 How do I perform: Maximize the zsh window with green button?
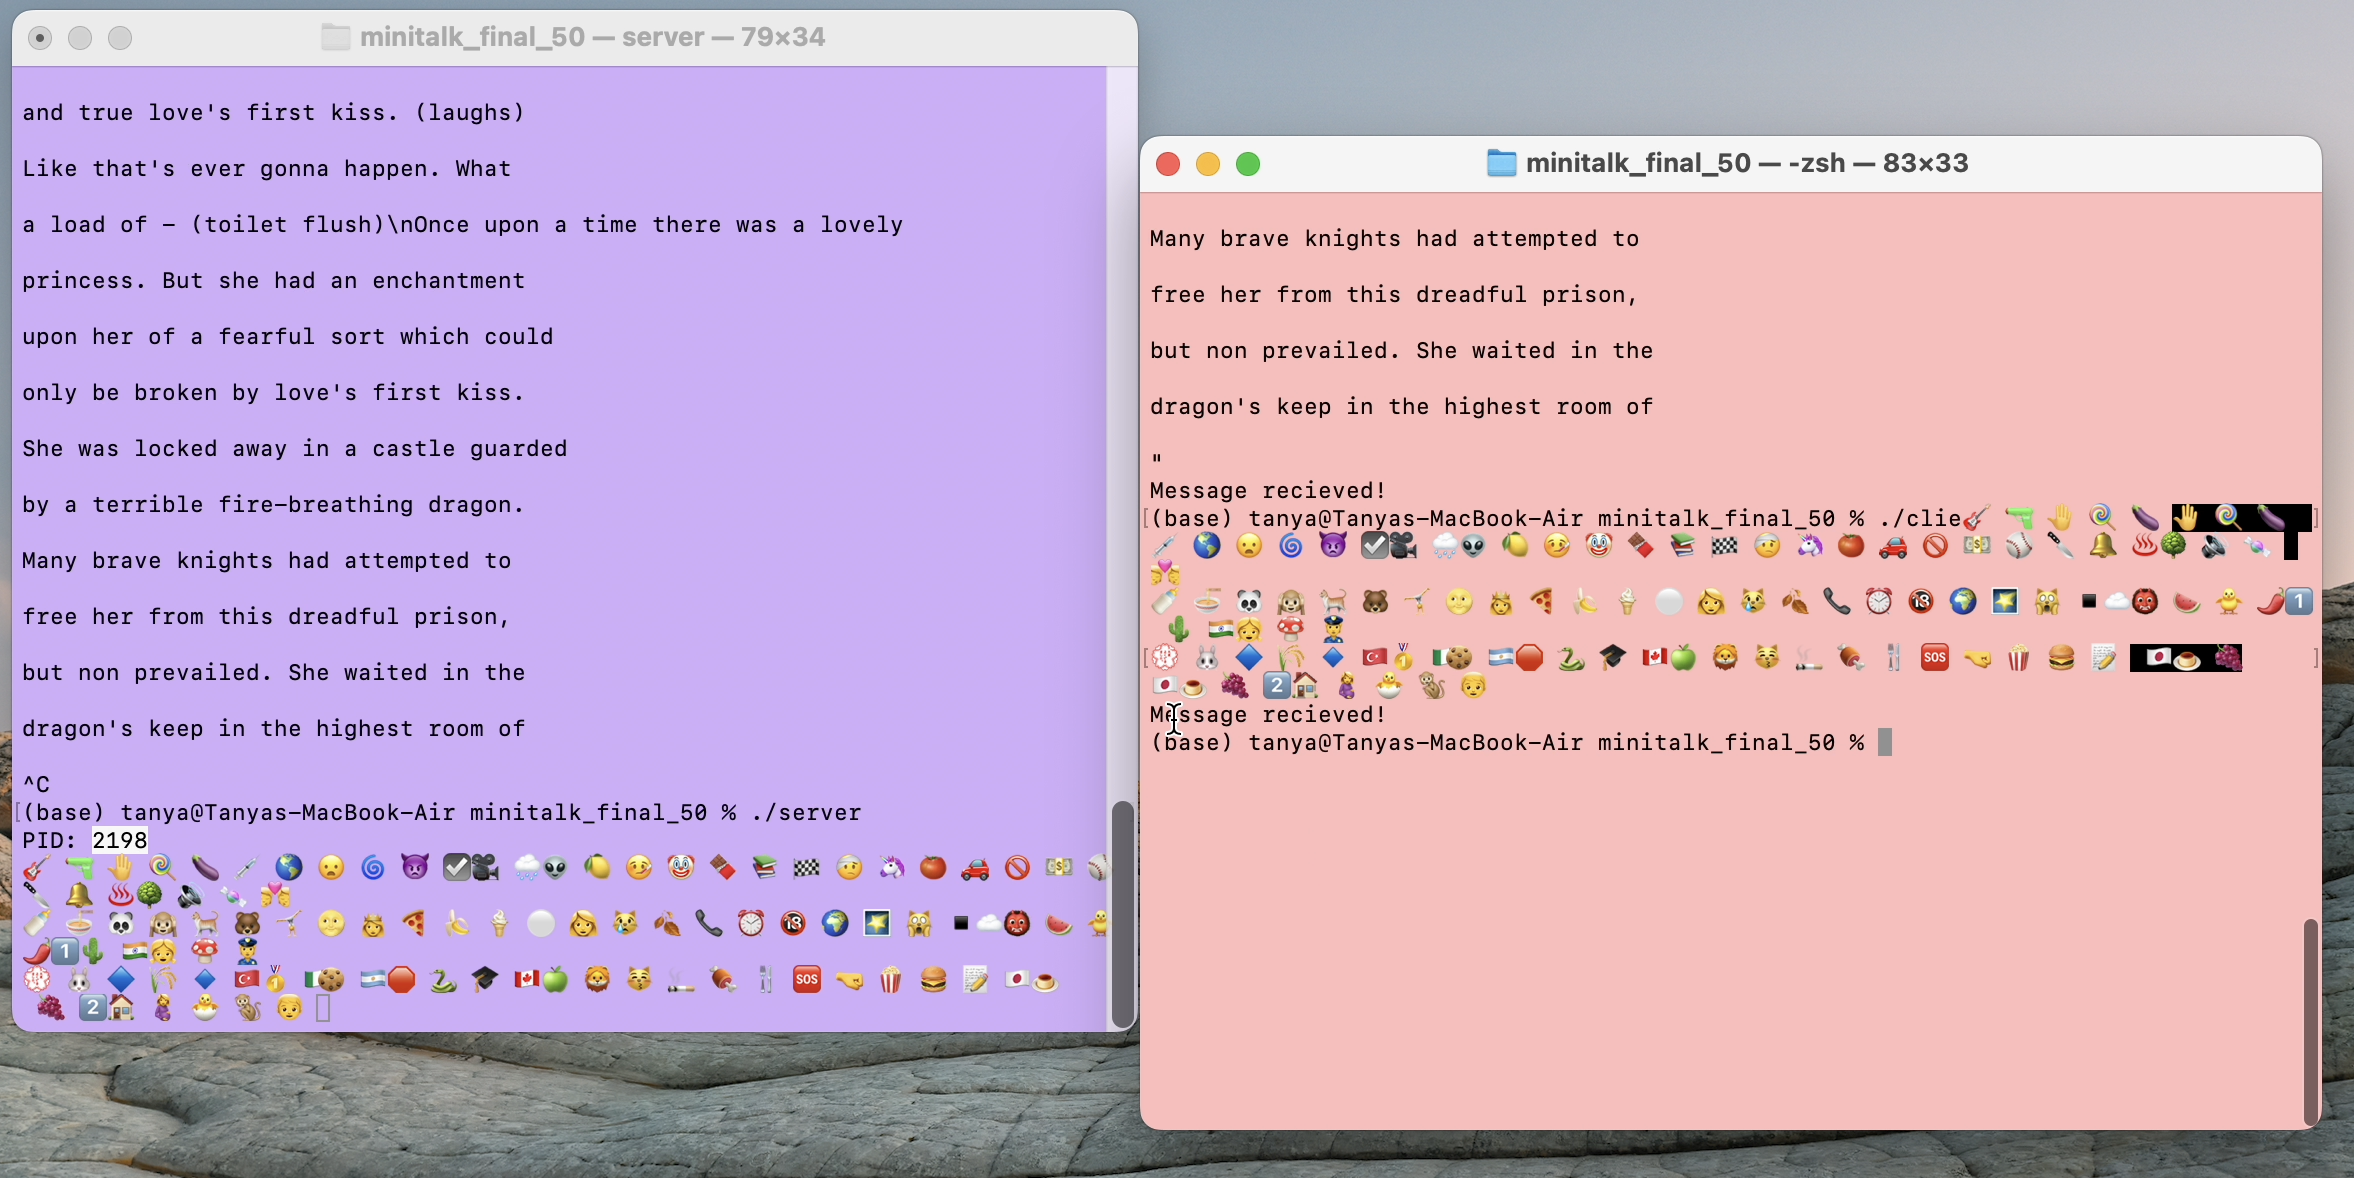[1248, 164]
